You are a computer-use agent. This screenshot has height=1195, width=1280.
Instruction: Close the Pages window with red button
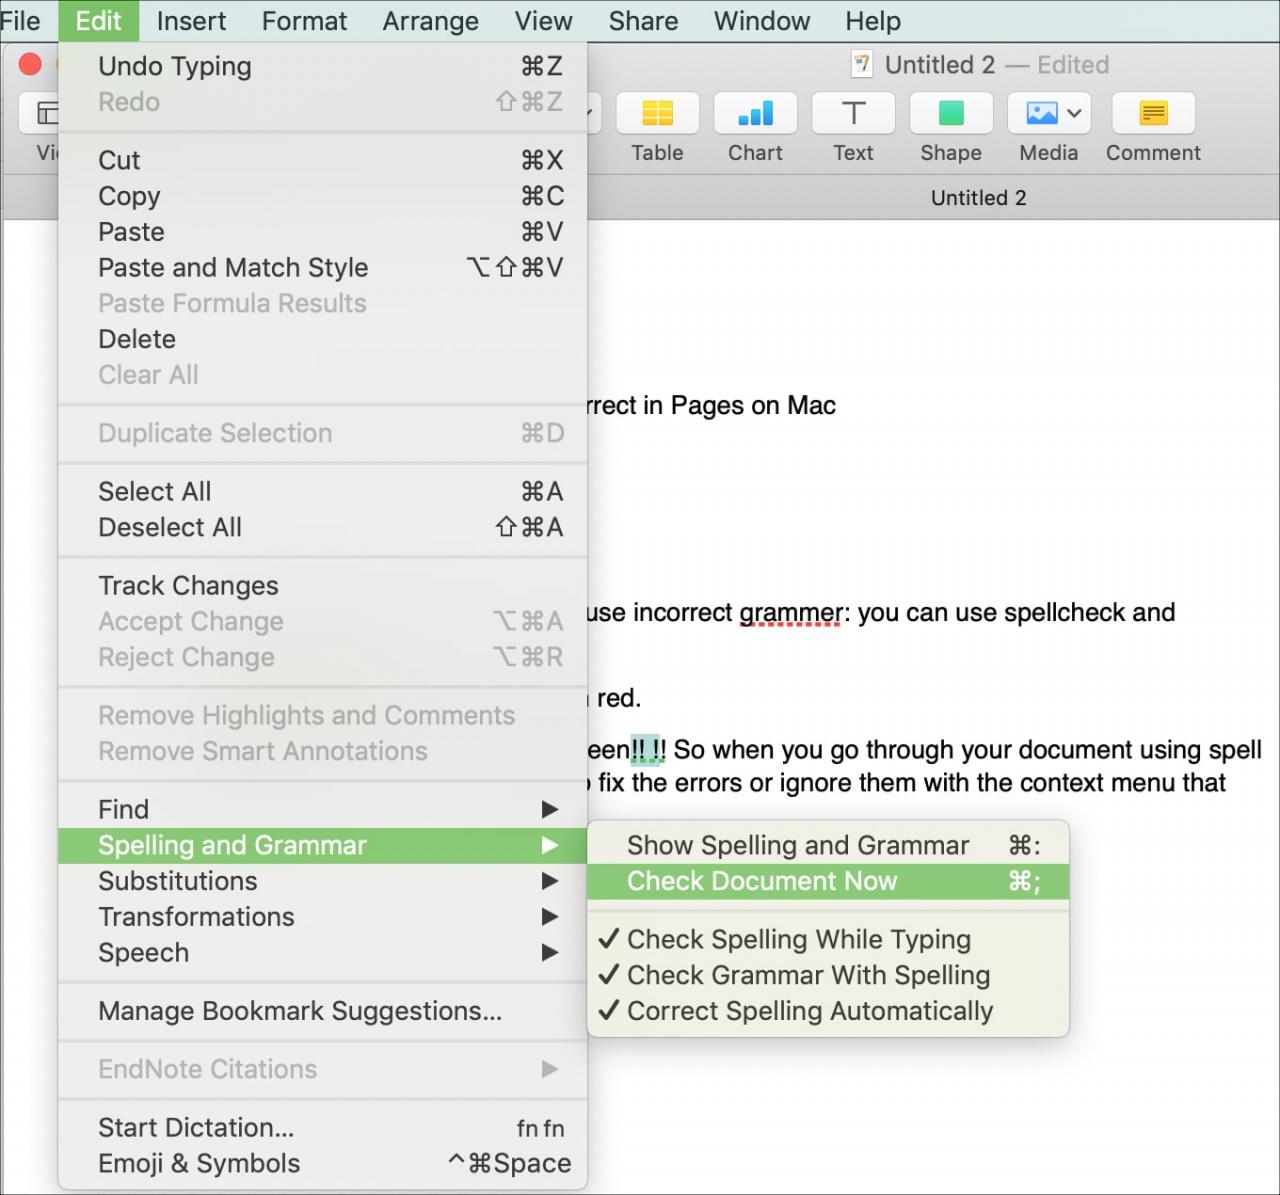[x=30, y=64]
